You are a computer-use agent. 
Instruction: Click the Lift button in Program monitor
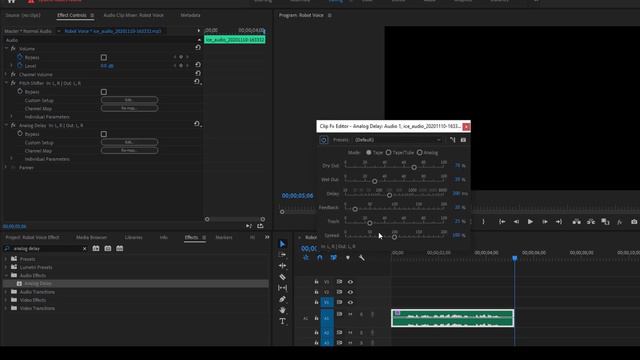(576, 222)
